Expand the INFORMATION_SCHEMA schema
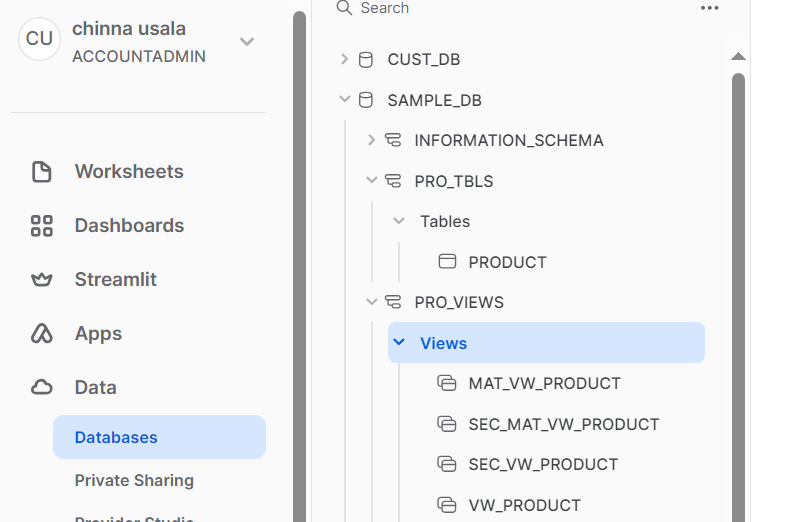This screenshot has height=522, width=795. 371,140
